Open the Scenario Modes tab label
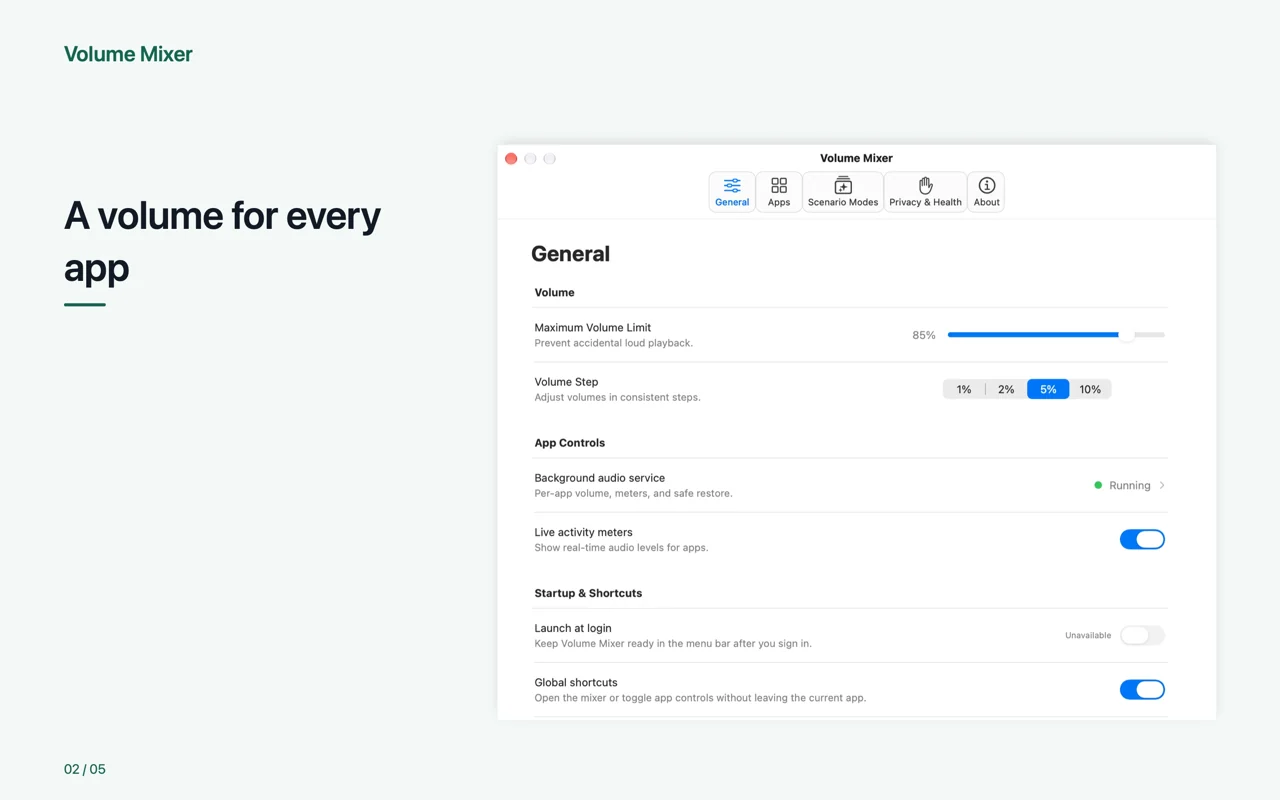 843,202
